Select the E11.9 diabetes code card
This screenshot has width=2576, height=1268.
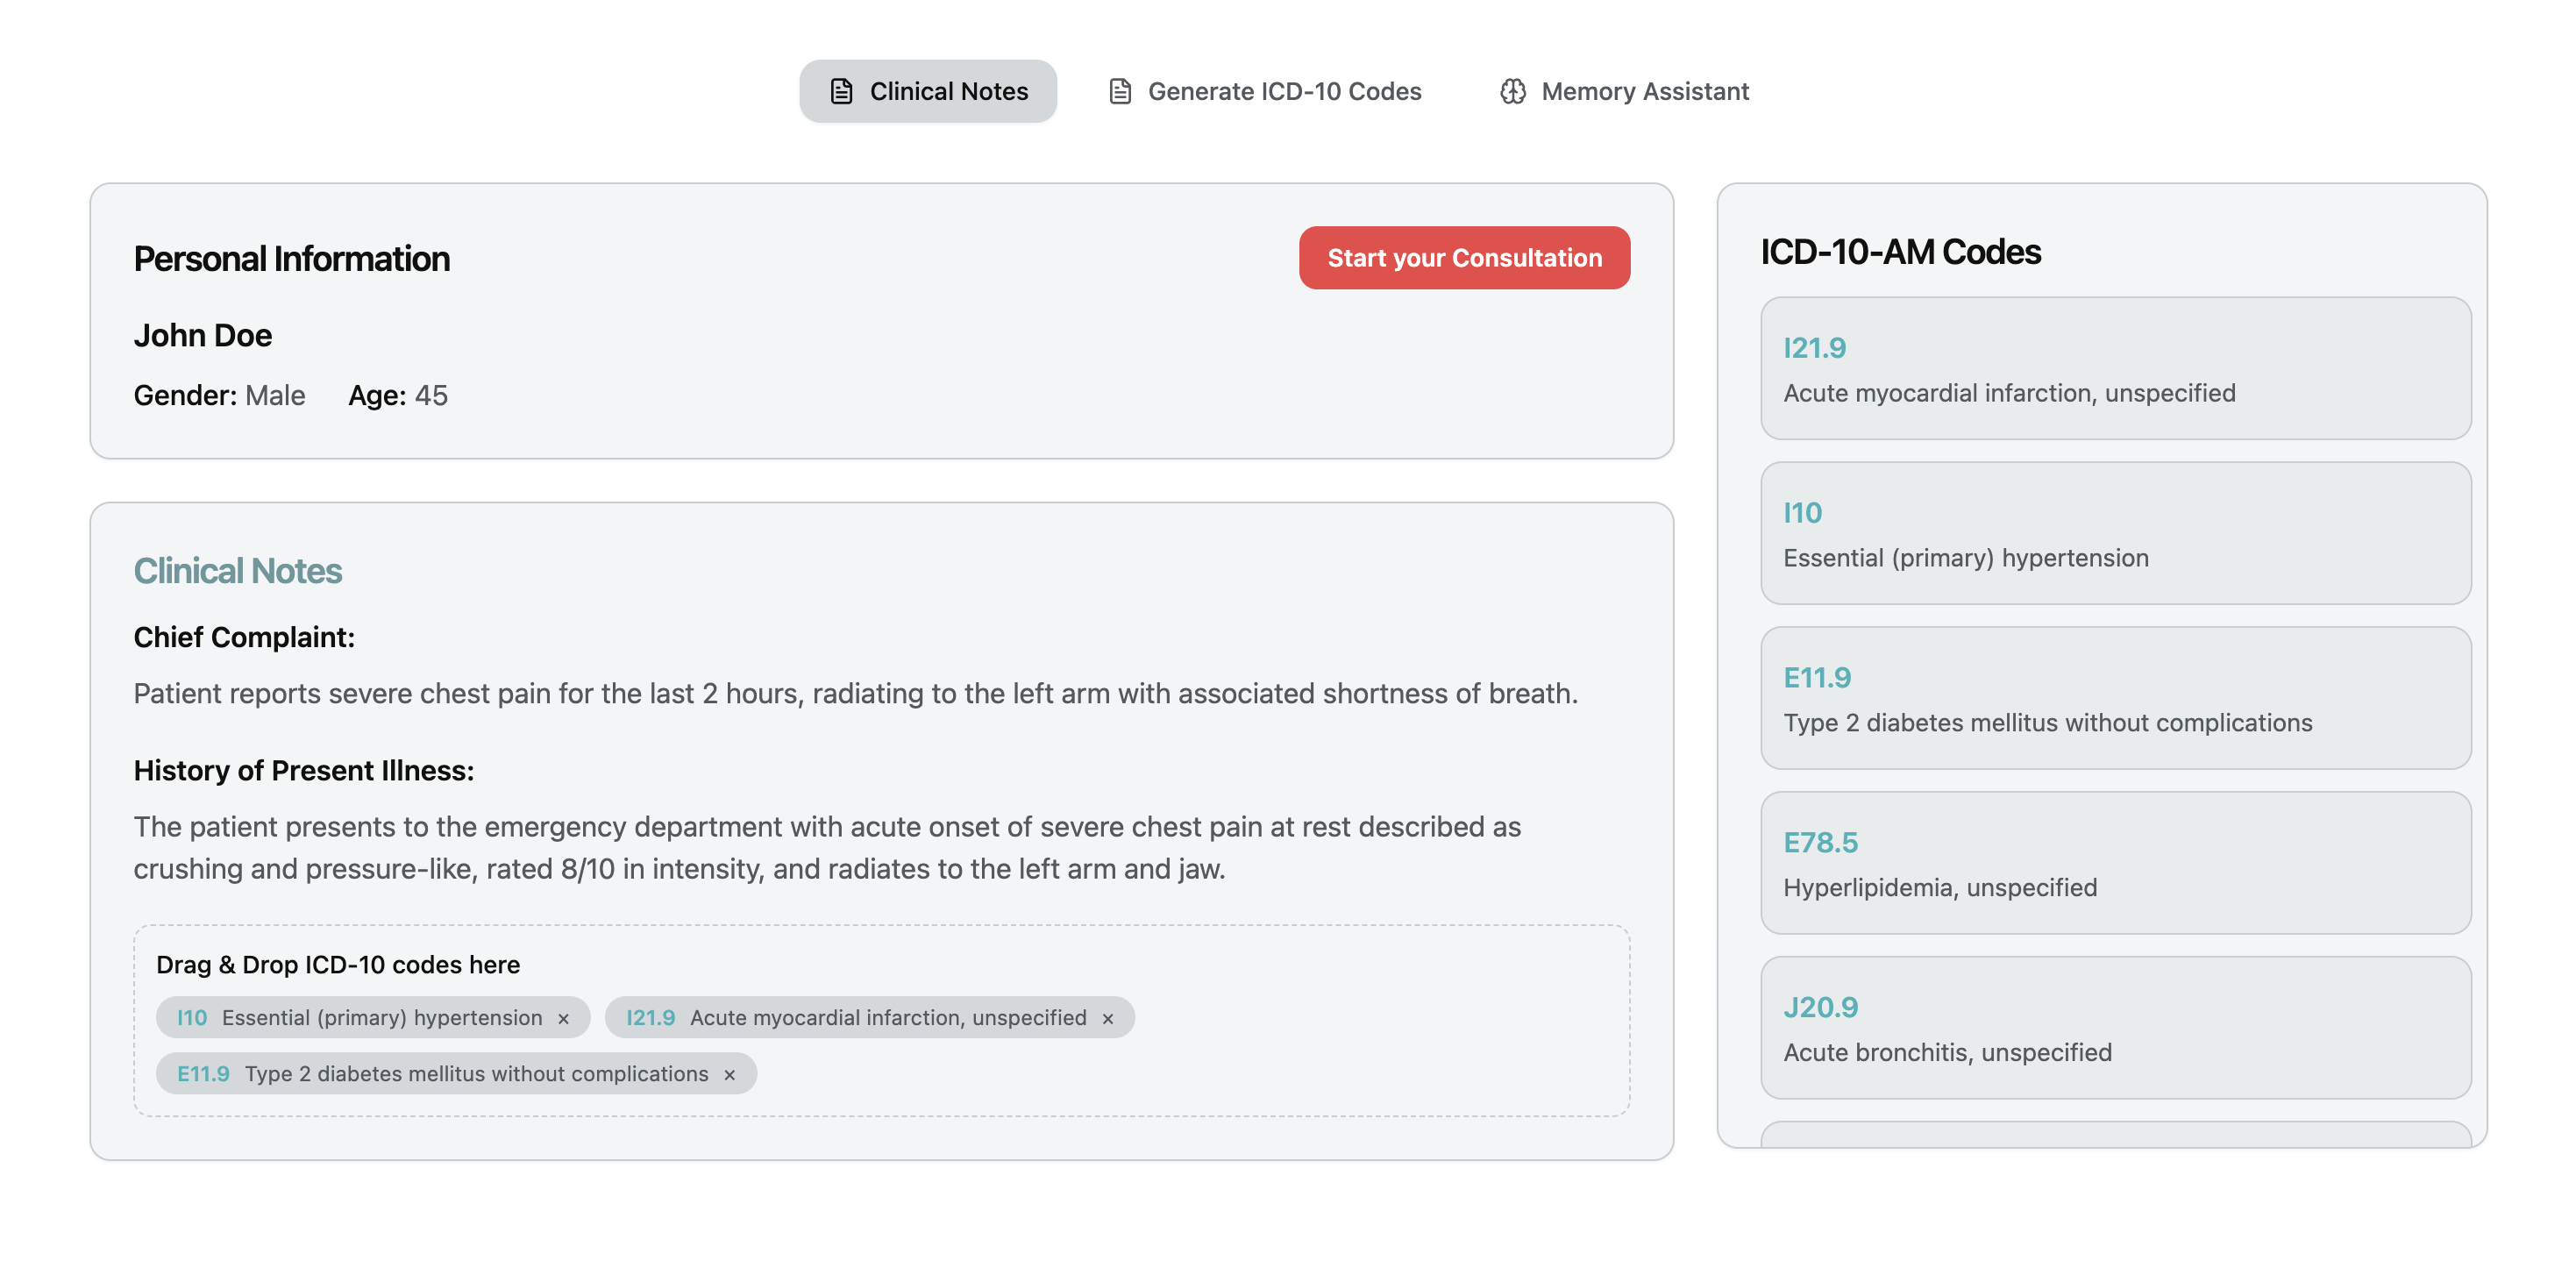tap(2114, 697)
